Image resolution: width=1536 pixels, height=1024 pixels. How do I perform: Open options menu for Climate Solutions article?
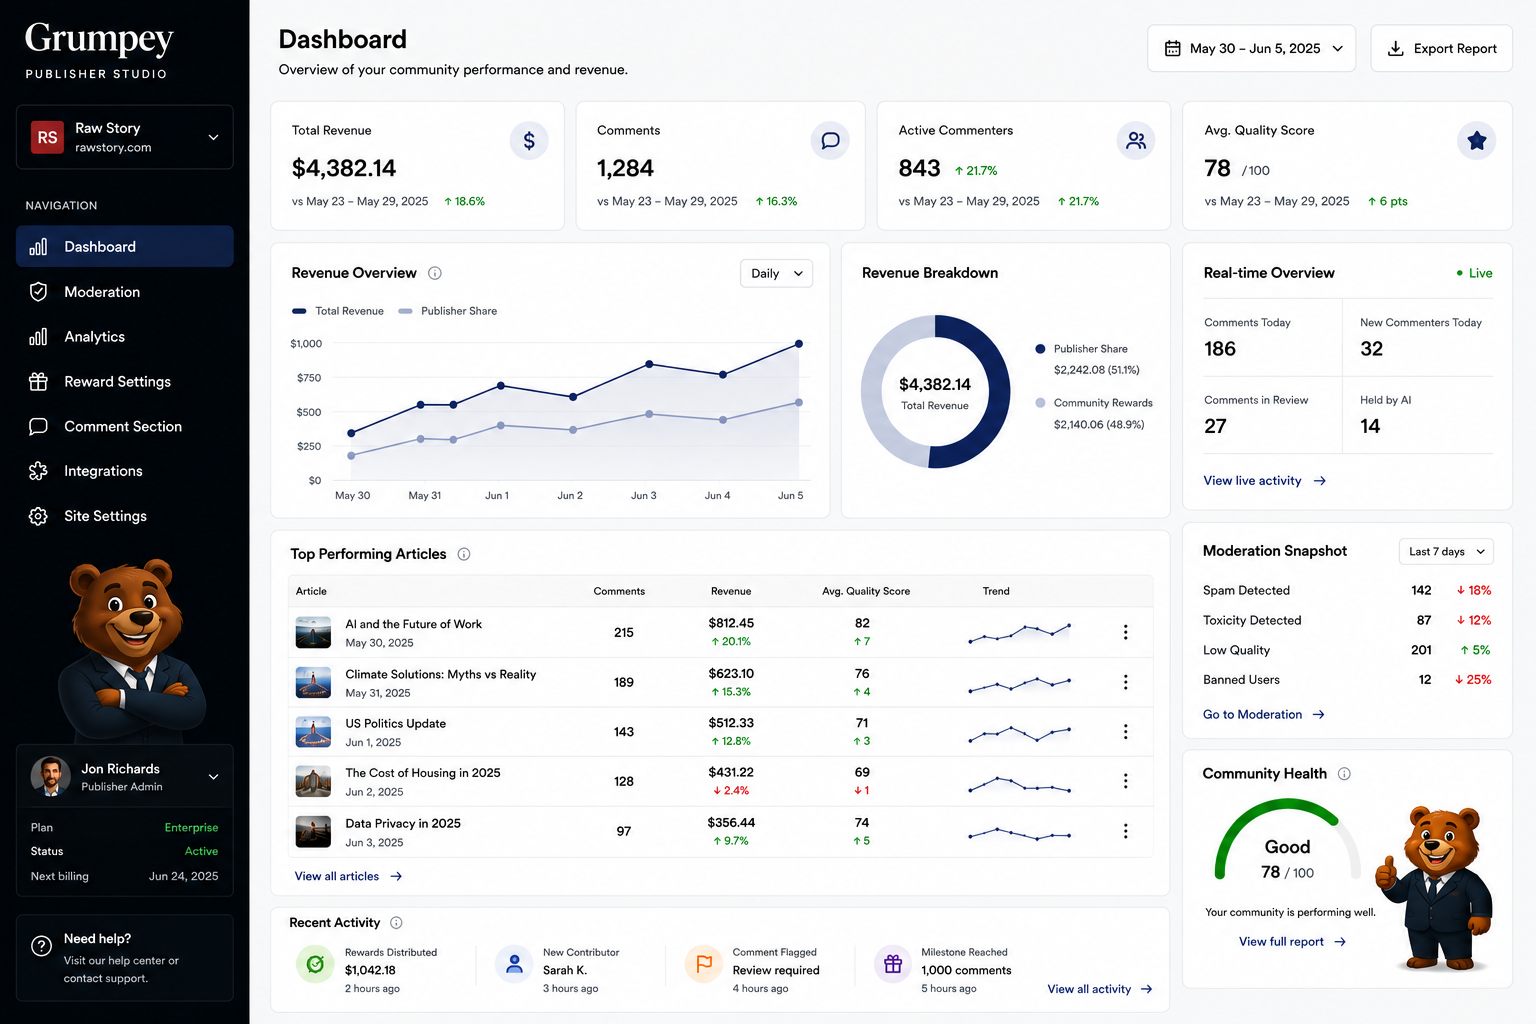click(1125, 682)
